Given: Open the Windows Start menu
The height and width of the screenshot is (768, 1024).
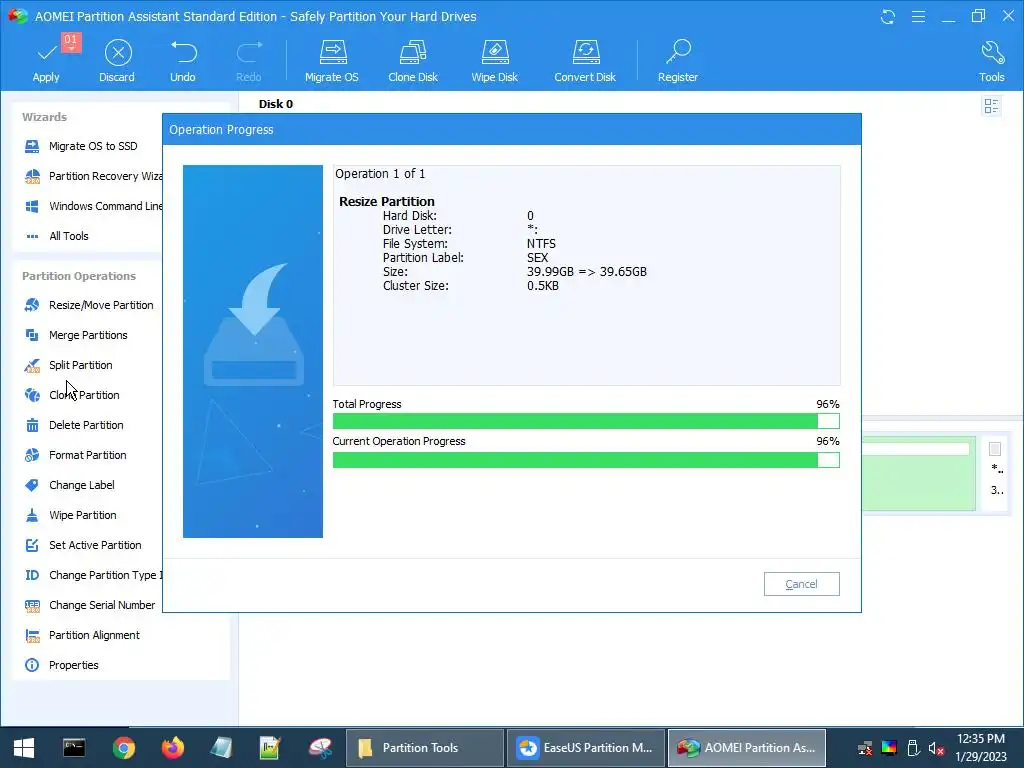Looking at the screenshot, I should tap(24, 748).
